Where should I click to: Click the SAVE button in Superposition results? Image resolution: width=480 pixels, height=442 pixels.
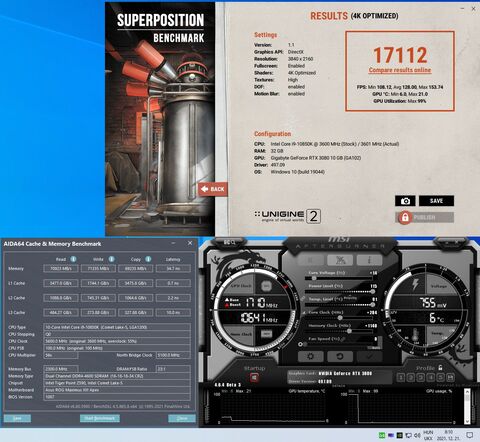coord(436,201)
